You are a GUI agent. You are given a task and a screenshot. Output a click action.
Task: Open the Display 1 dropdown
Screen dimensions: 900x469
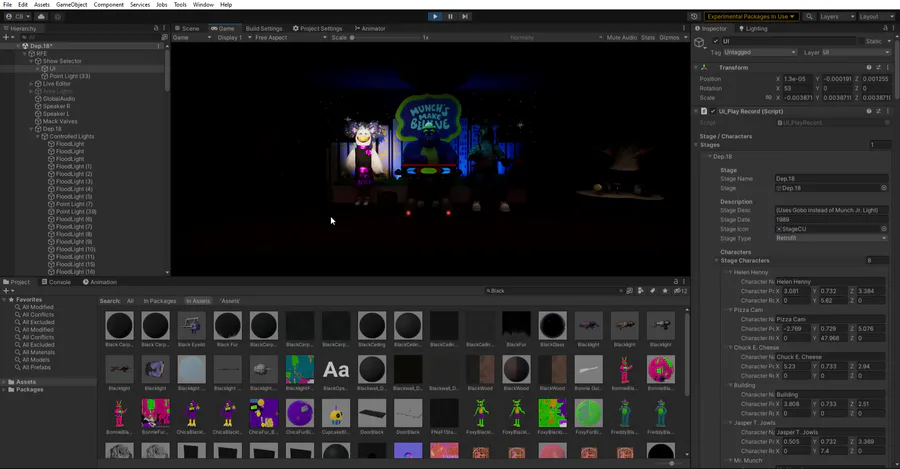[x=234, y=37]
